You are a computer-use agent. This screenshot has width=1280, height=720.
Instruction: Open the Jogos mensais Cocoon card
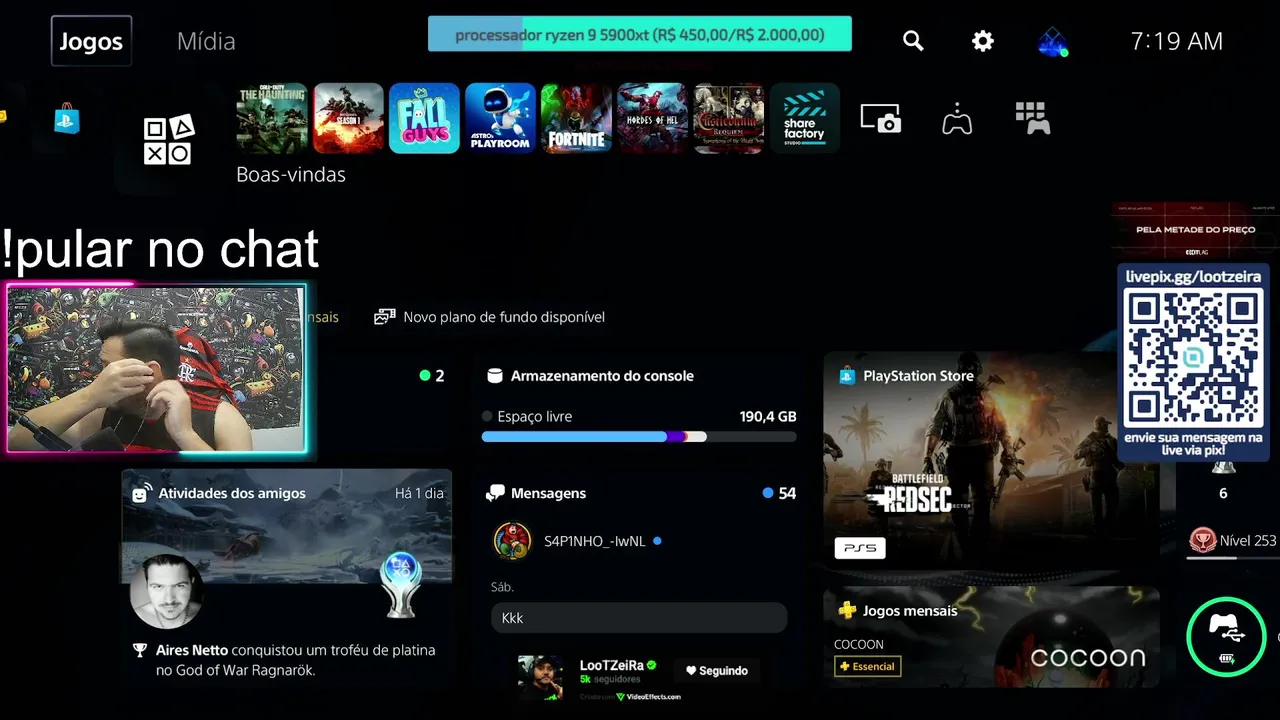tap(991, 636)
